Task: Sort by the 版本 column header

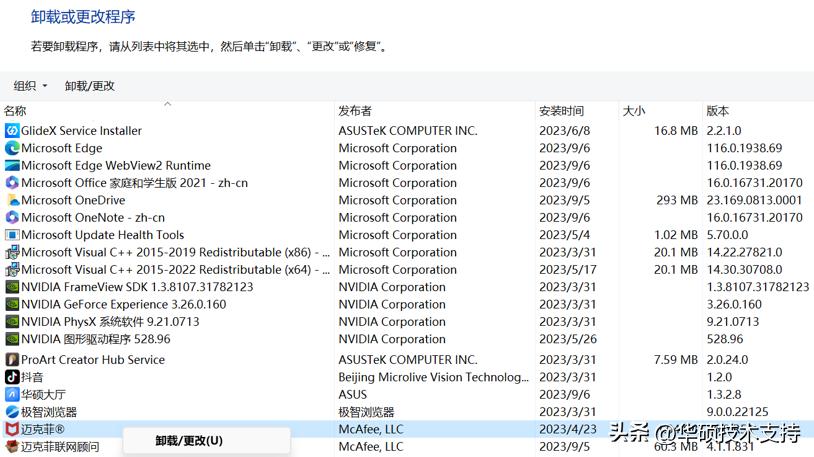Action: click(717, 111)
